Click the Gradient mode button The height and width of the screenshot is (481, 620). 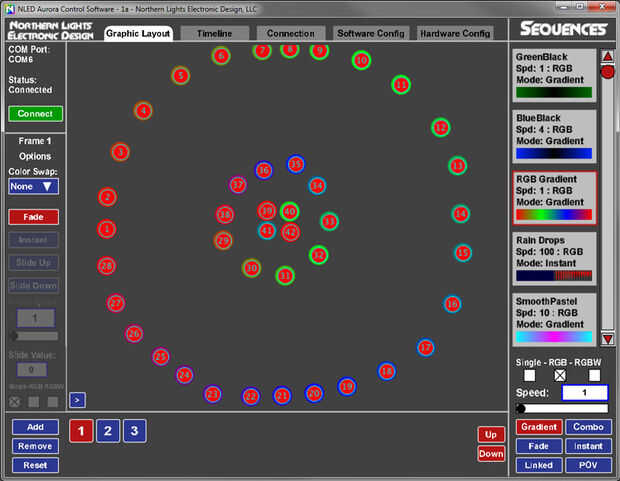tap(539, 427)
